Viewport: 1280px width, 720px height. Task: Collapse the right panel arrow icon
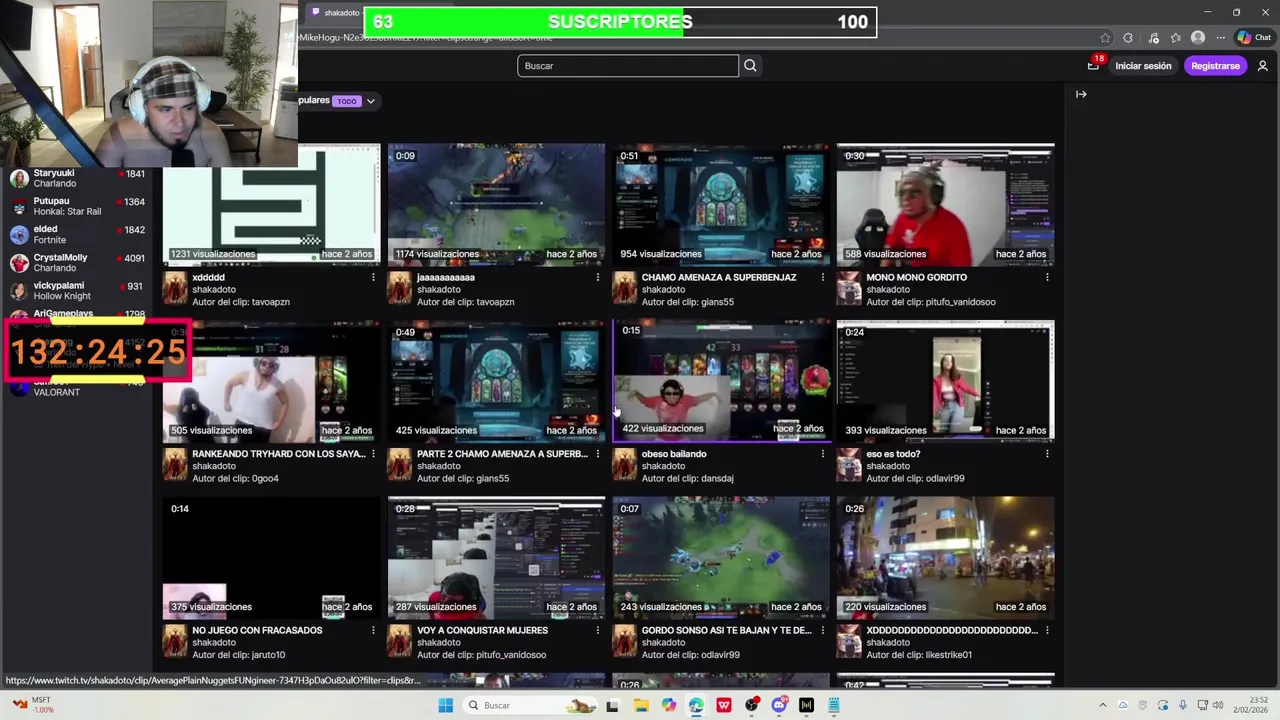click(1081, 94)
